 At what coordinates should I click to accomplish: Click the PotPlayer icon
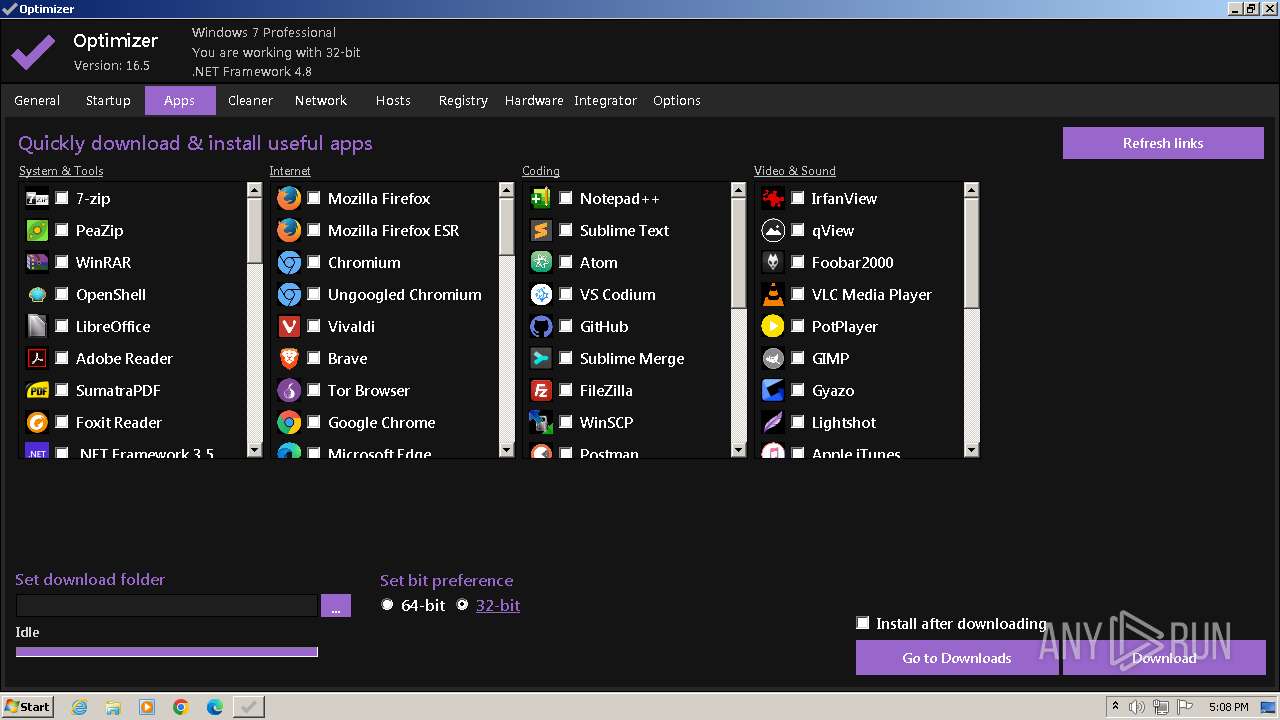point(773,326)
